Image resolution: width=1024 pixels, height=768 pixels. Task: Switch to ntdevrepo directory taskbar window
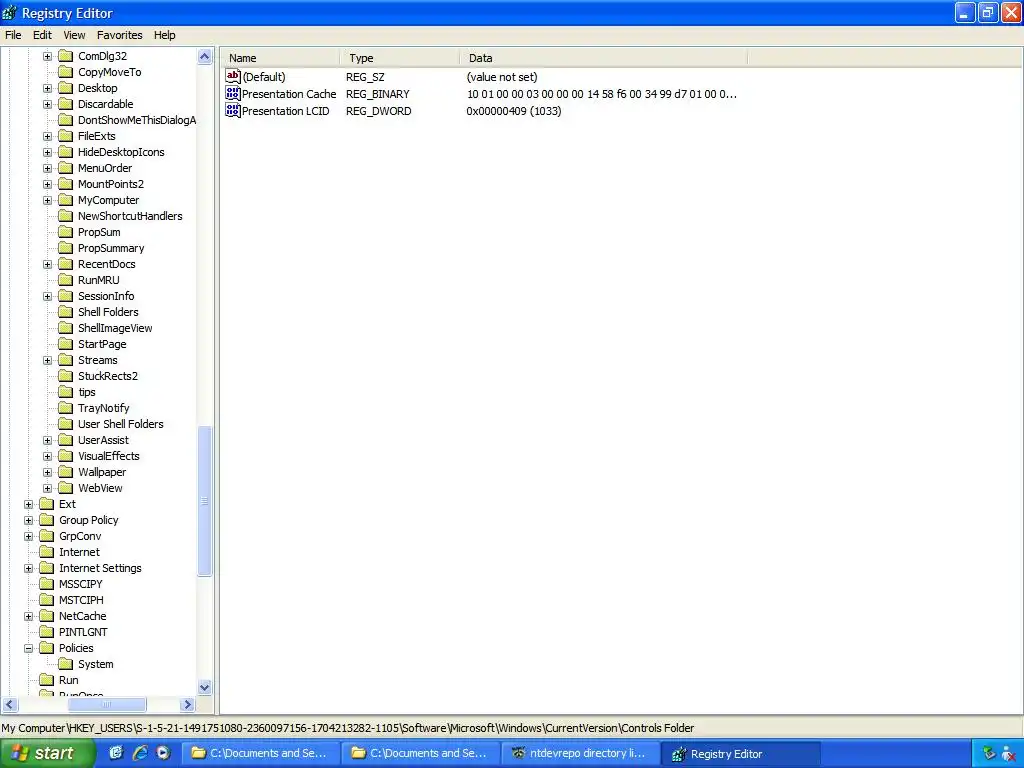click(580, 754)
